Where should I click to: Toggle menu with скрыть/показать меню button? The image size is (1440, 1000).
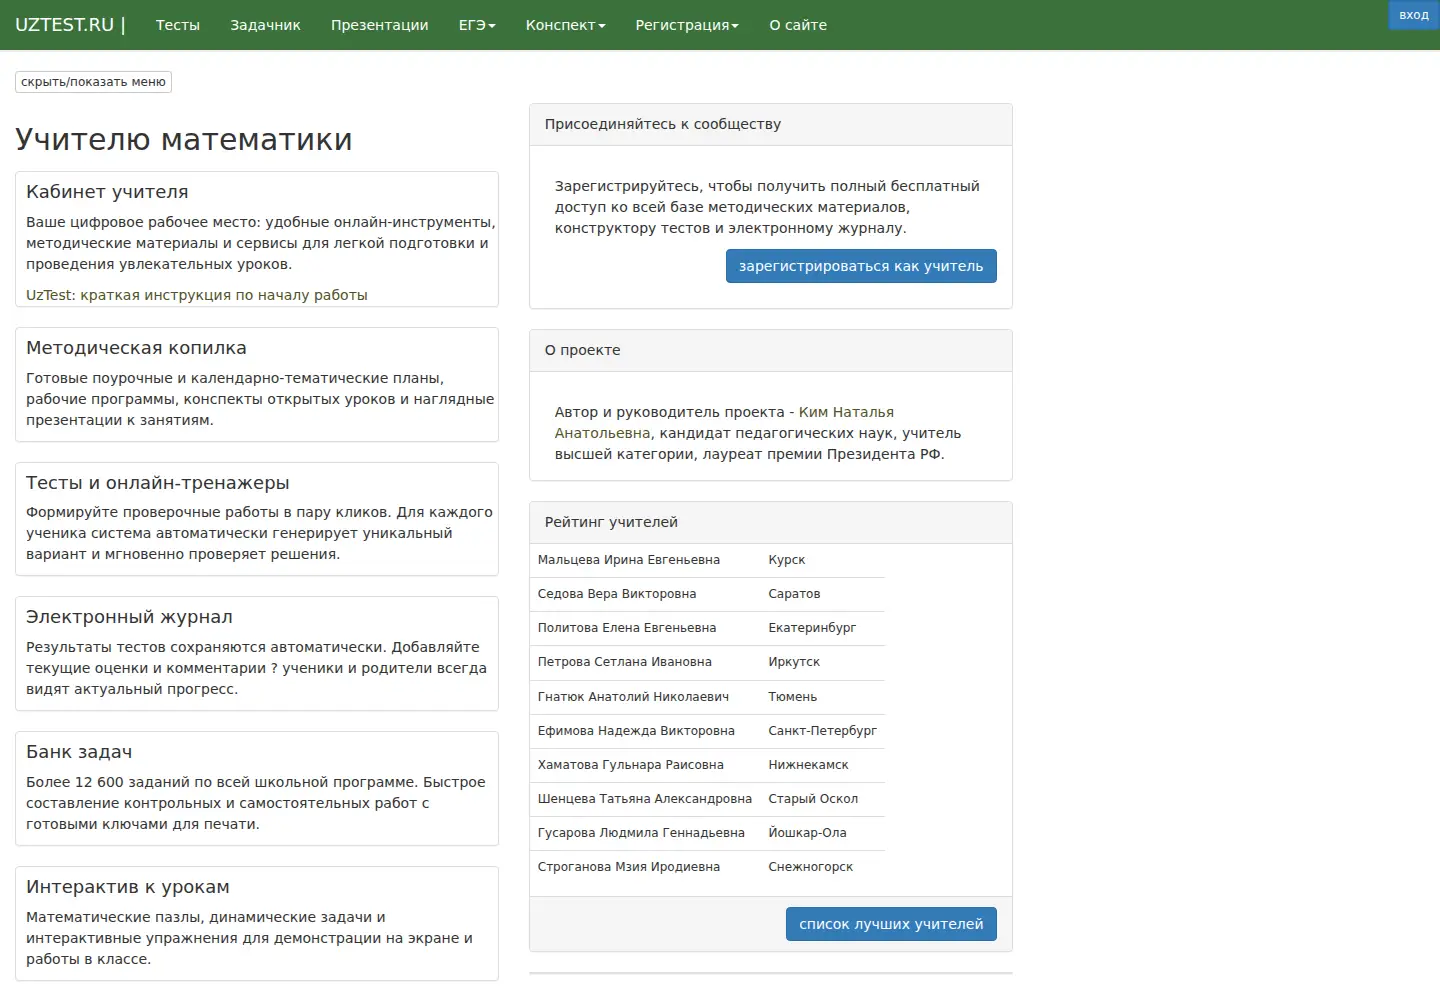[x=93, y=82]
